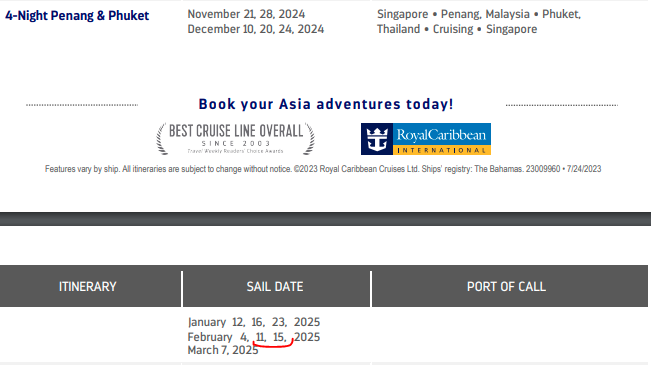The image size is (651, 365).
Task: Click the red handwritten underline annotation
Action: pos(273,344)
